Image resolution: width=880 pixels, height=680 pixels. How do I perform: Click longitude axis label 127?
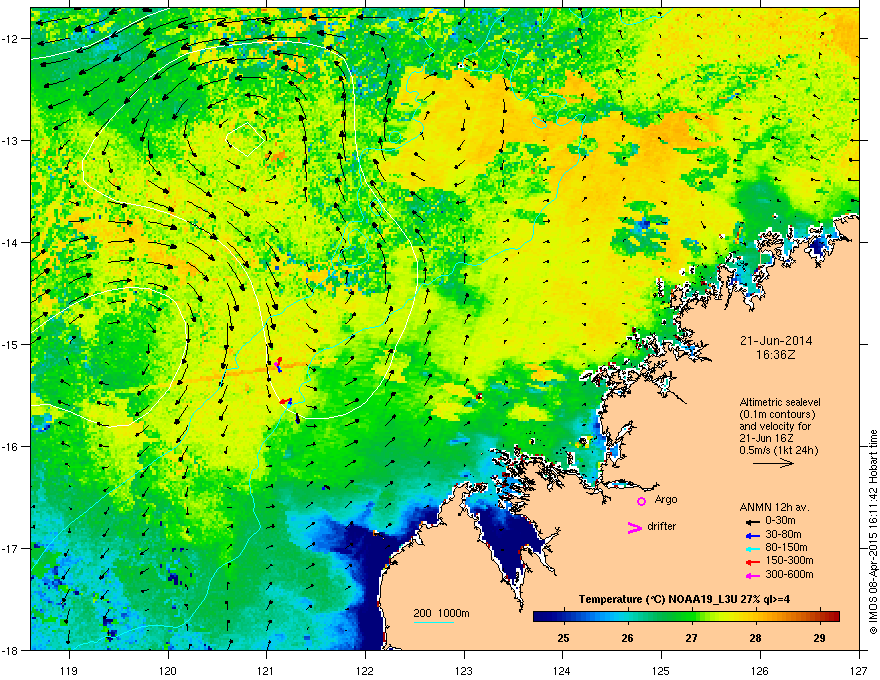pos(859,670)
